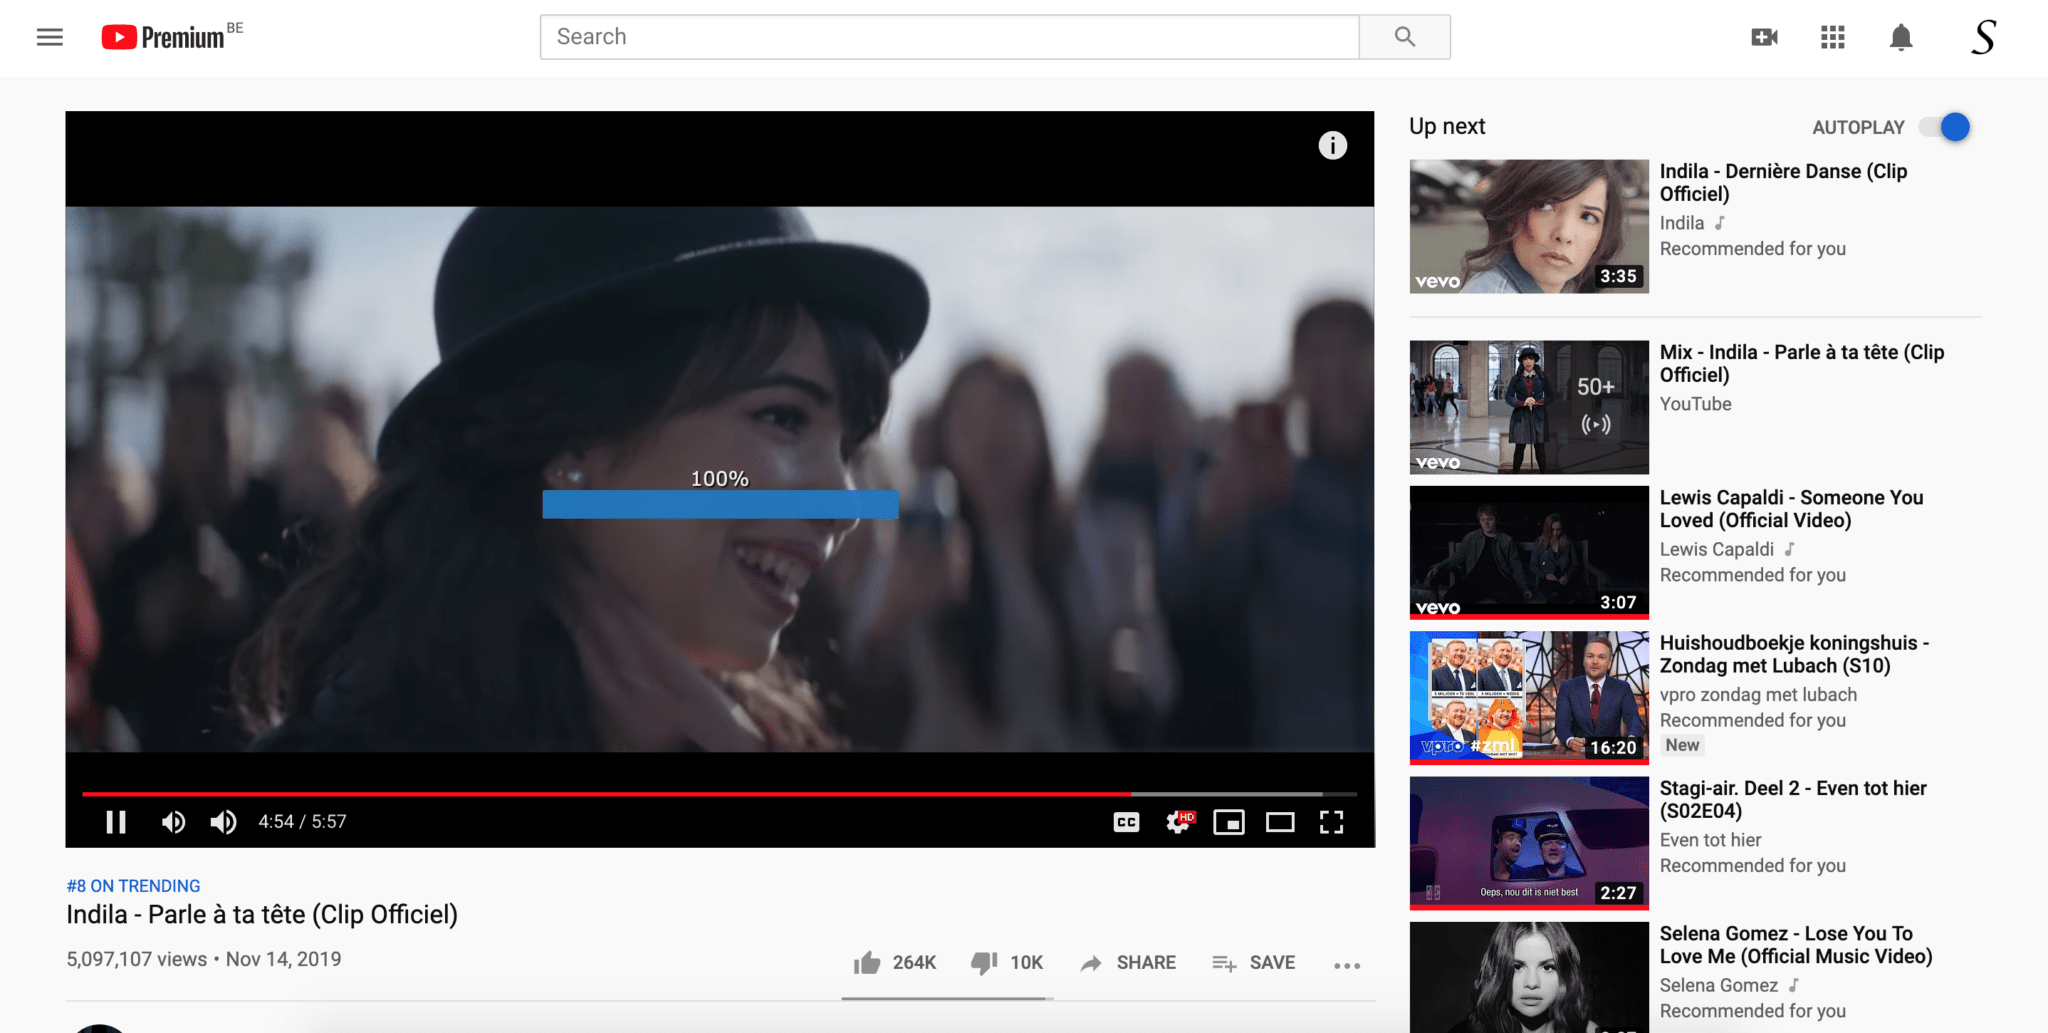Open the video settings gear
The height and width of the screenshot is (1033, 2048).
tap(1178, 822)
